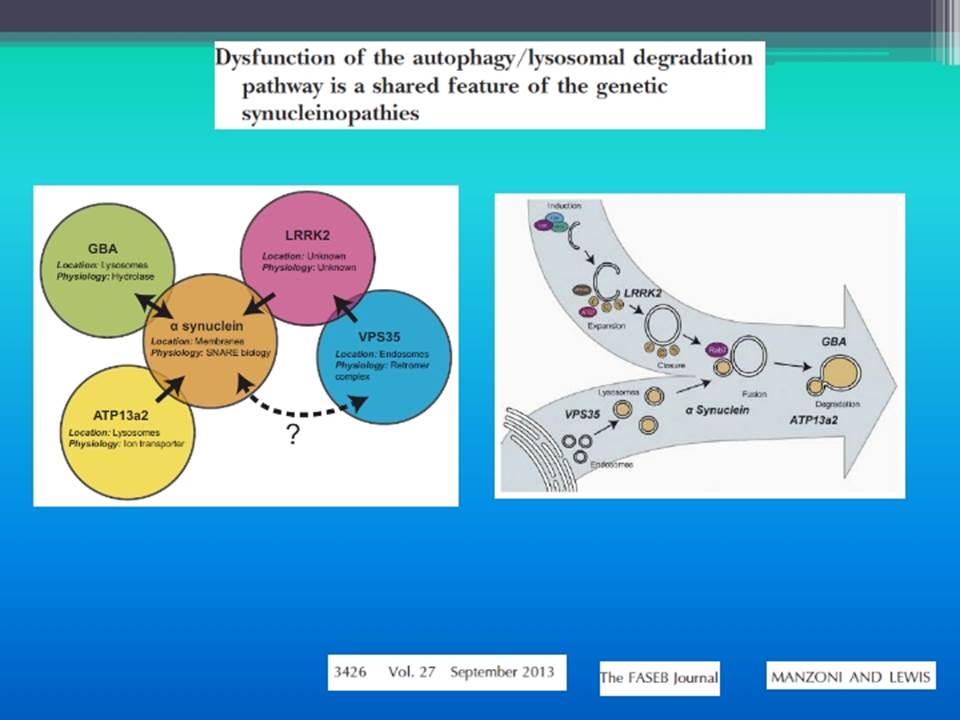Click the 'Induction' label in the pathway figure
Viewport: 960px width, 720px height.
click(x=564, y=206)
